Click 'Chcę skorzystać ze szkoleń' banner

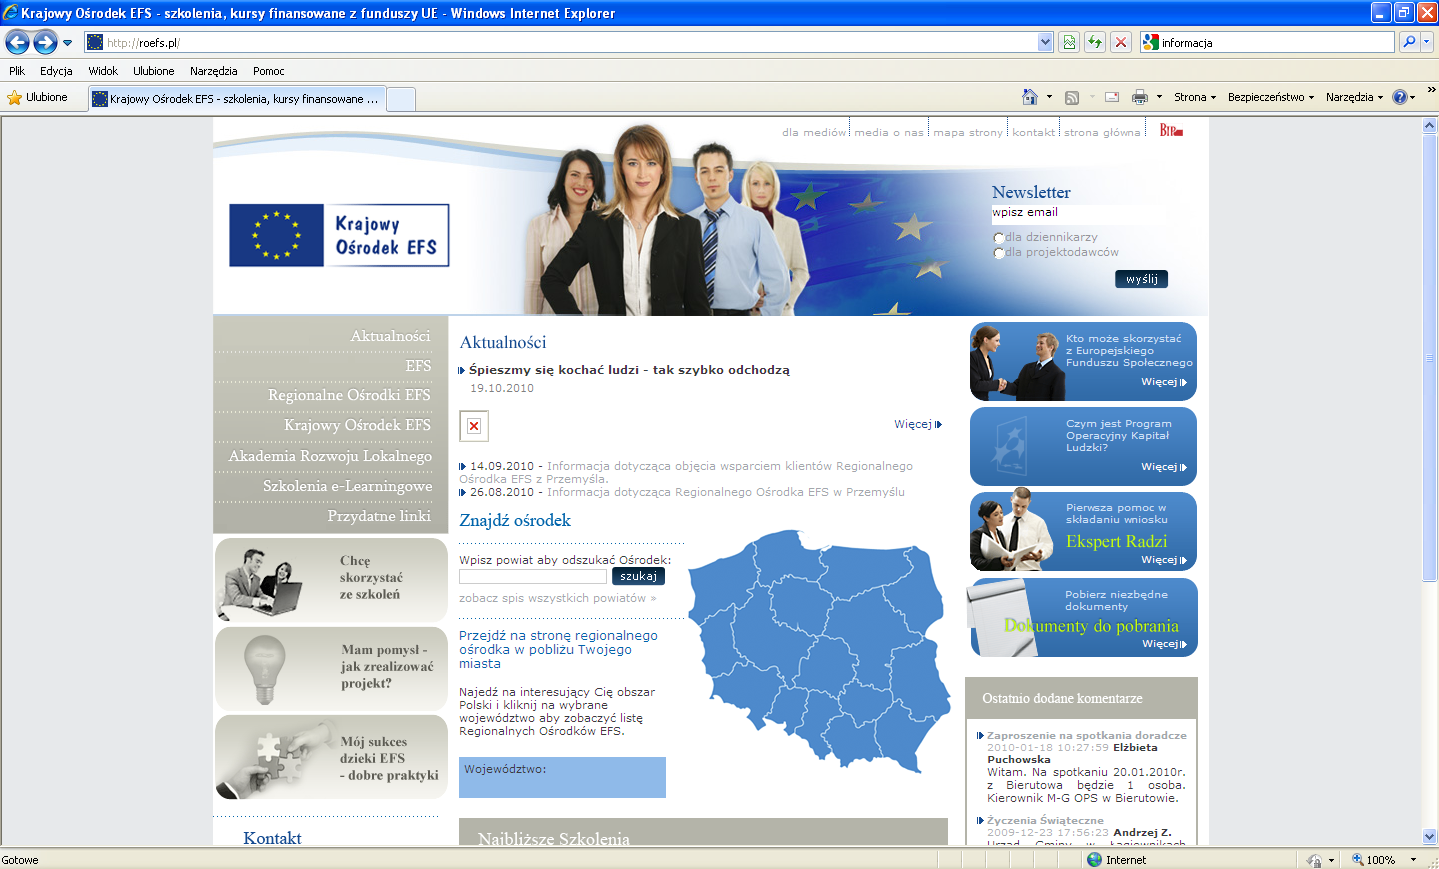(x=331, y=579)
